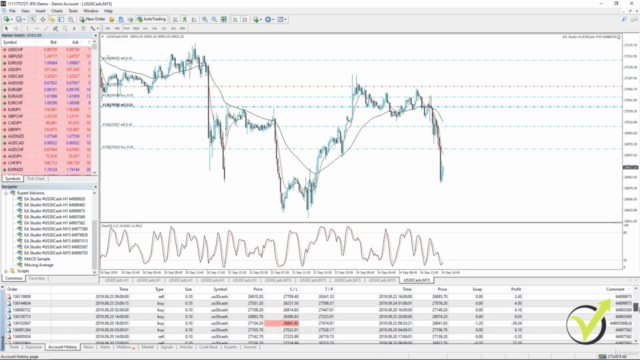Switch timeframe to M5

click(117, 29)
